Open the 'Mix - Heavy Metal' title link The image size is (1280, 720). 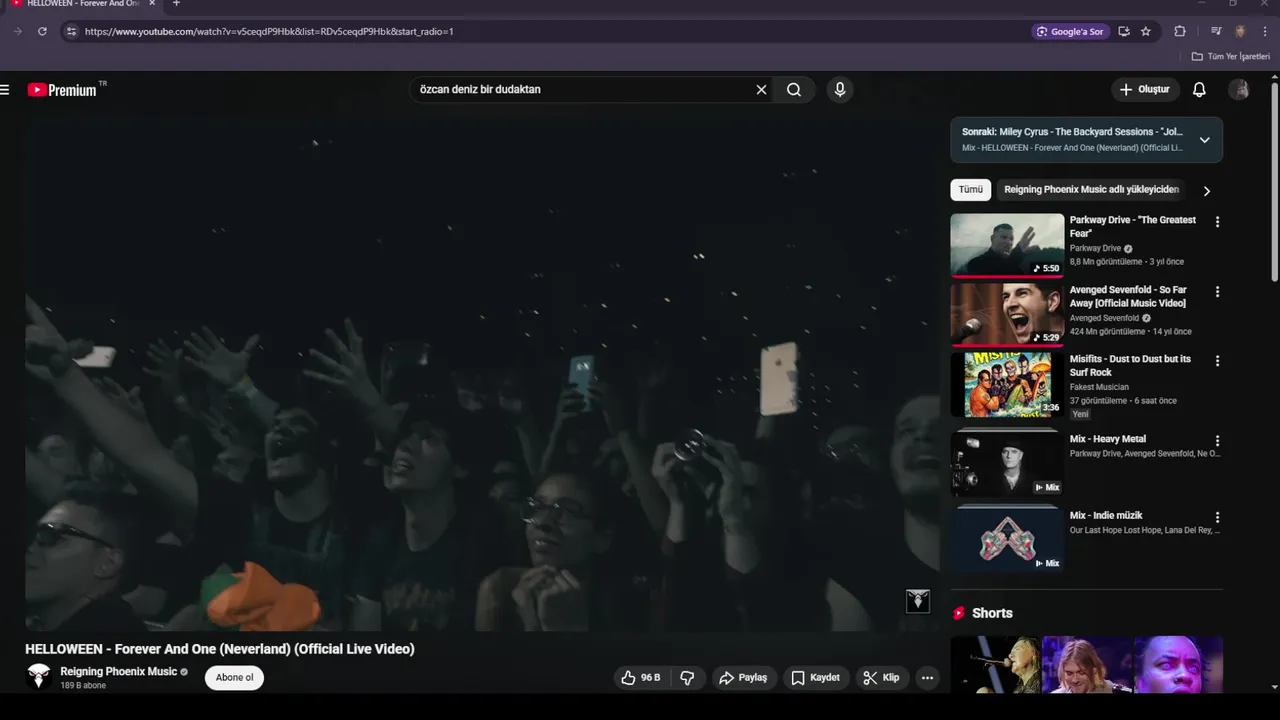(x=1108, y=439)
